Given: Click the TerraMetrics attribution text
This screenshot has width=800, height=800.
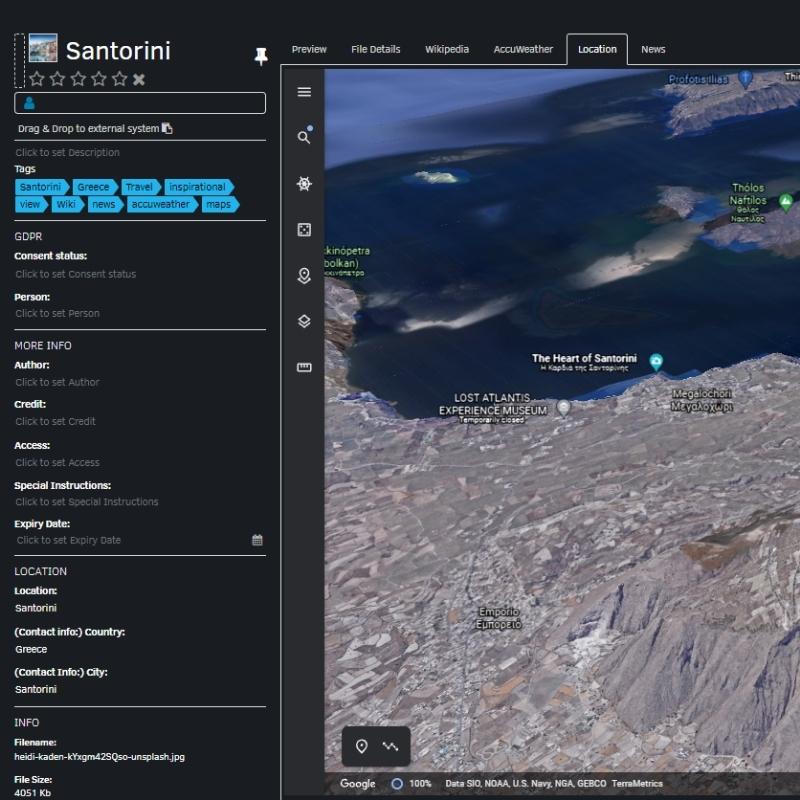Looking at the screenshot, I should [x=637, y=784].
